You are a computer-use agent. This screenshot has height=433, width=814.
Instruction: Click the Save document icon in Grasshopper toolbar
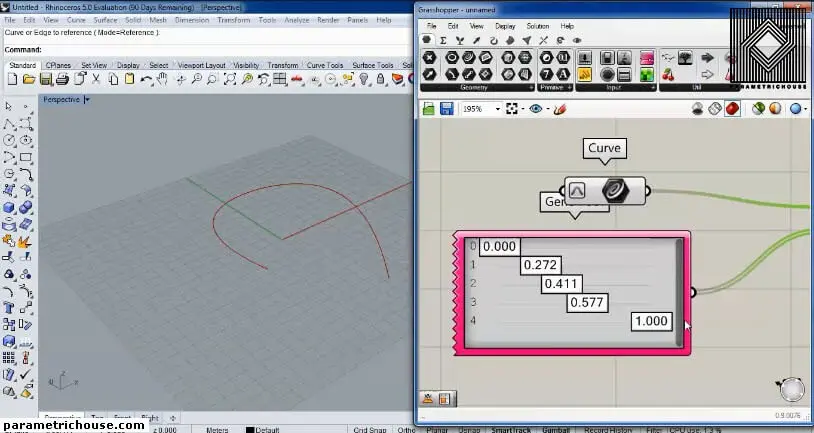447,108
